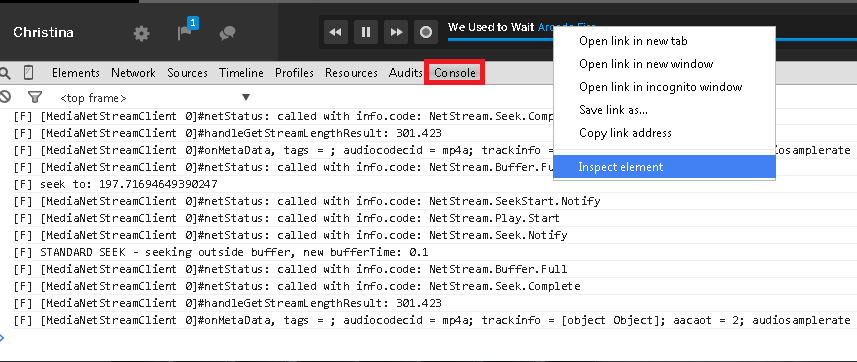Switch to the Sources tab

pos(187,73)
